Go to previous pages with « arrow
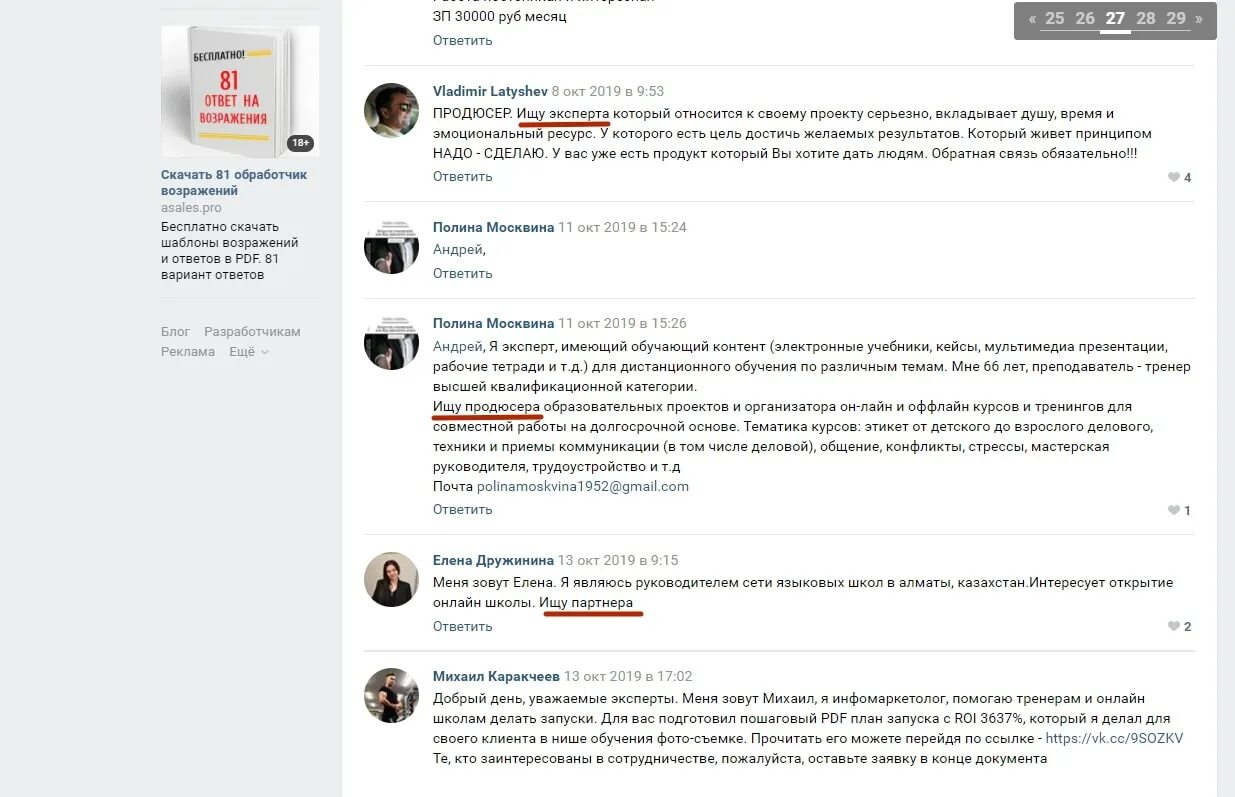Viewport: 1235px width, 797px height. (x=1032, y=19)
